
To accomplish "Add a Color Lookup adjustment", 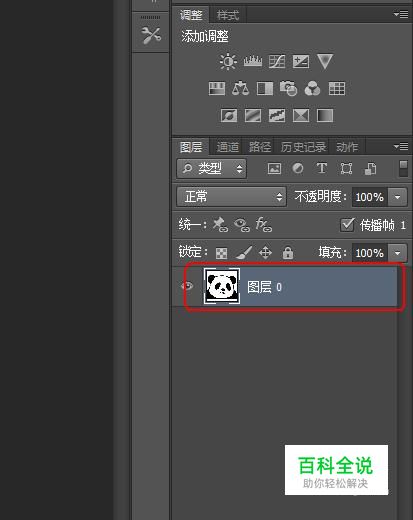I will (337, 89).
